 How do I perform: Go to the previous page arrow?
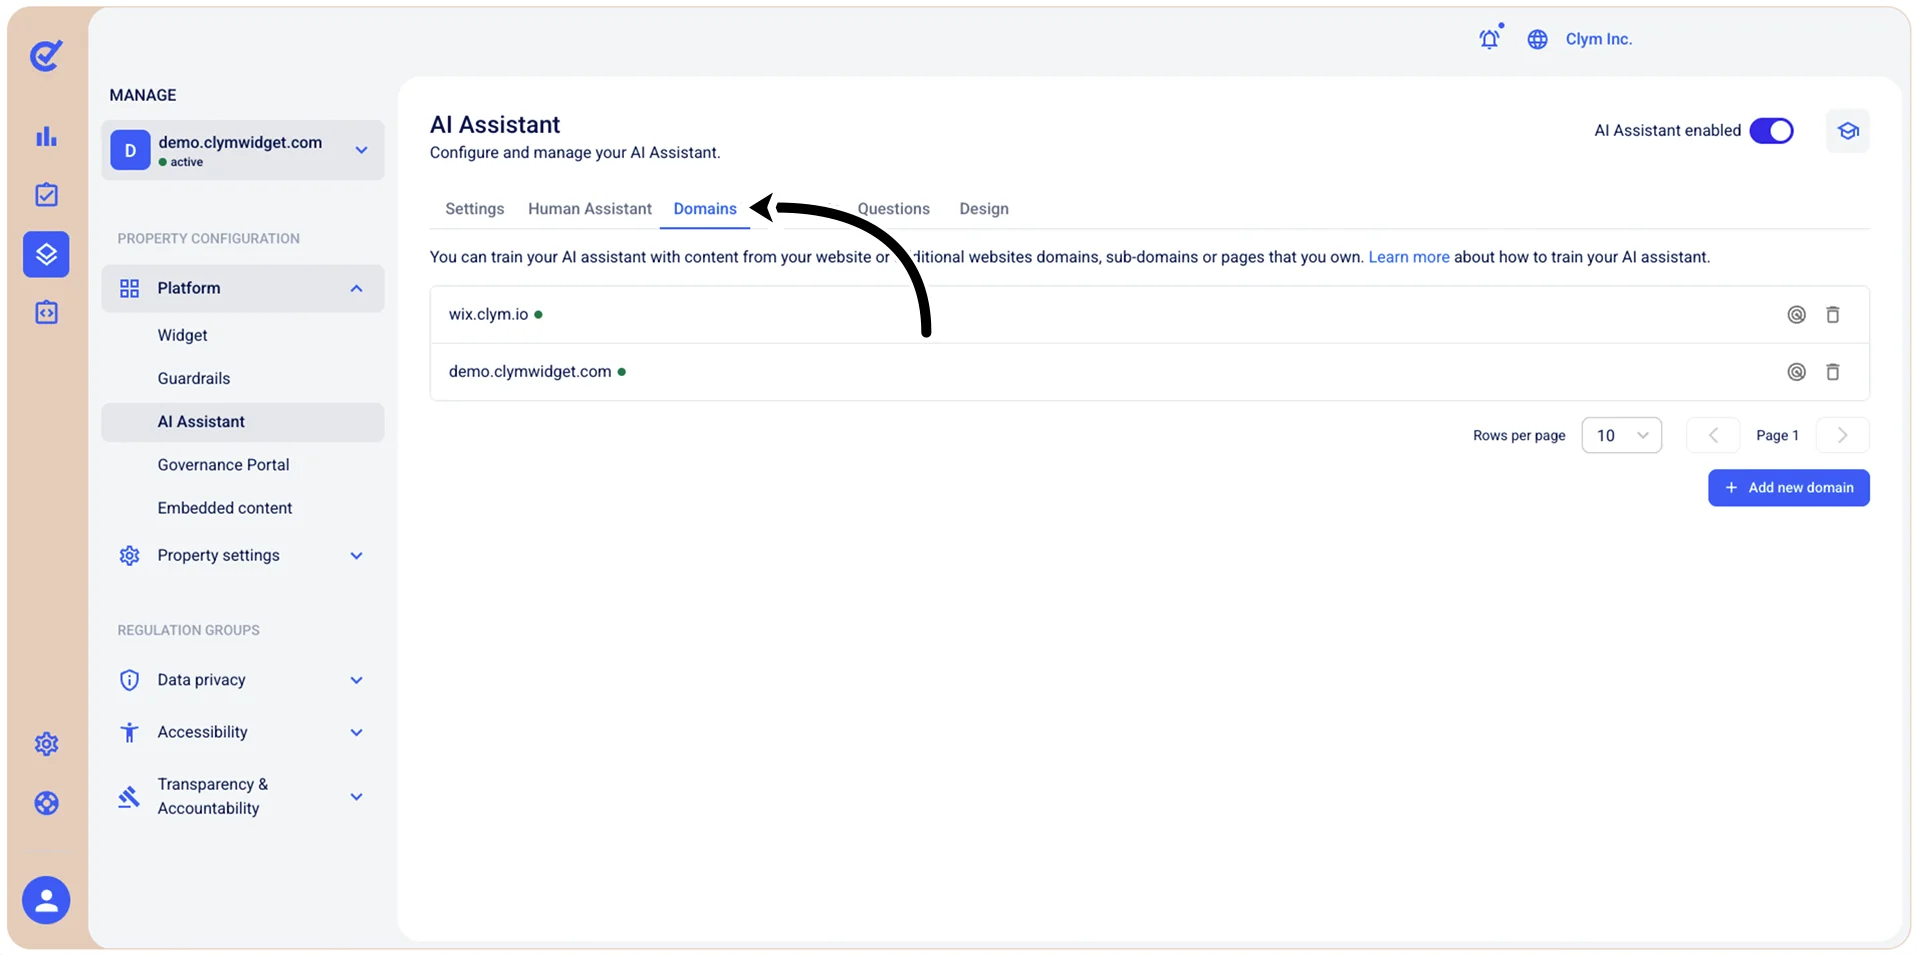click(1713, 436)
